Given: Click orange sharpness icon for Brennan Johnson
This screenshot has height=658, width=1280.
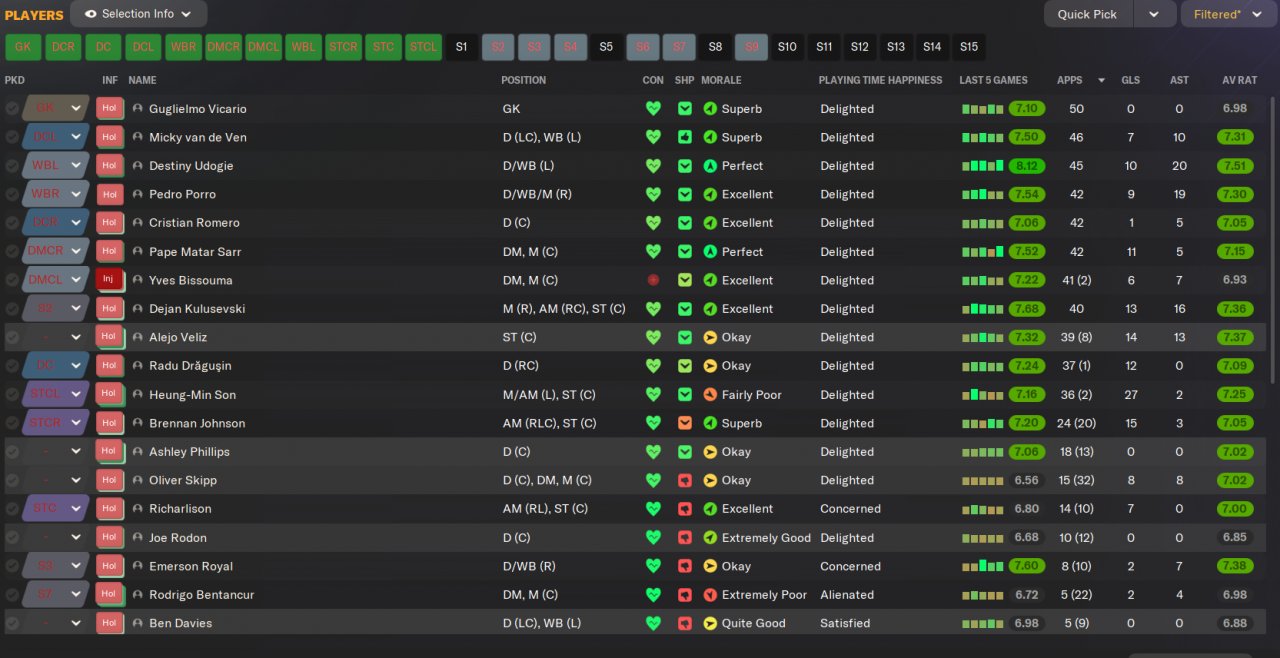Looking at the screenshot, I should (x=684, y=423).
